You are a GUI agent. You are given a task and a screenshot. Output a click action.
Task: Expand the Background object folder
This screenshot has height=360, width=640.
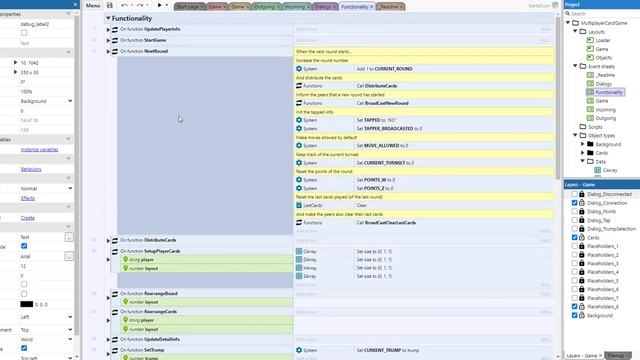pos(582,144)
